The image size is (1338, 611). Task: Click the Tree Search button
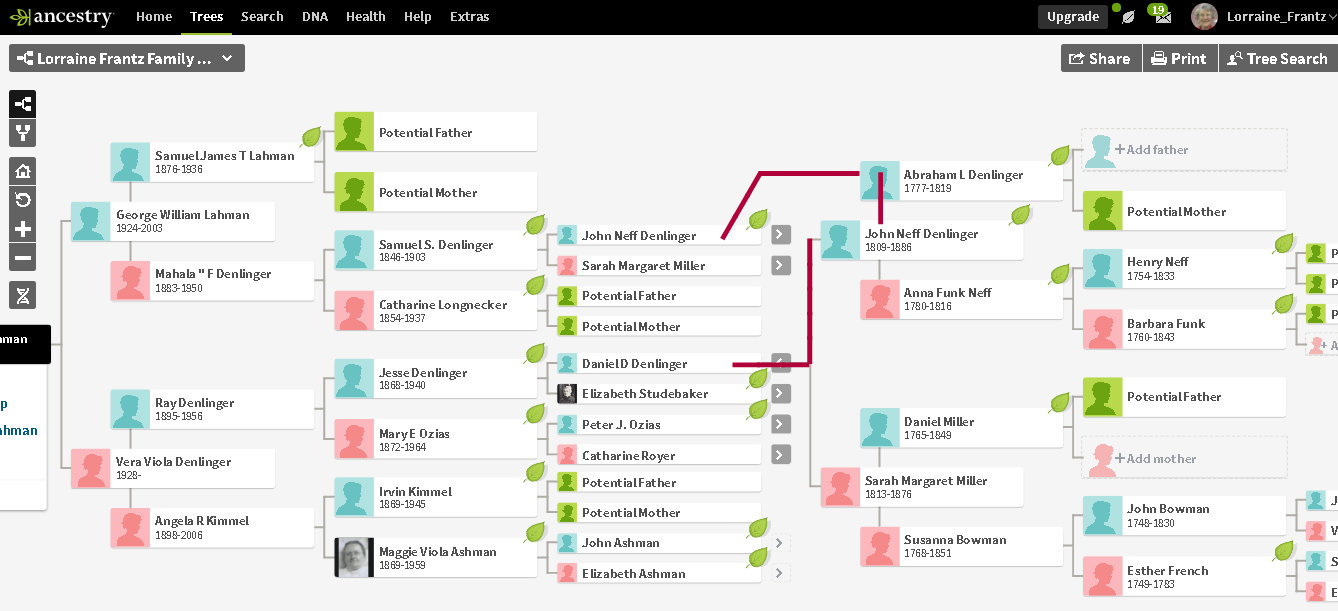(x=1277, y=59)
